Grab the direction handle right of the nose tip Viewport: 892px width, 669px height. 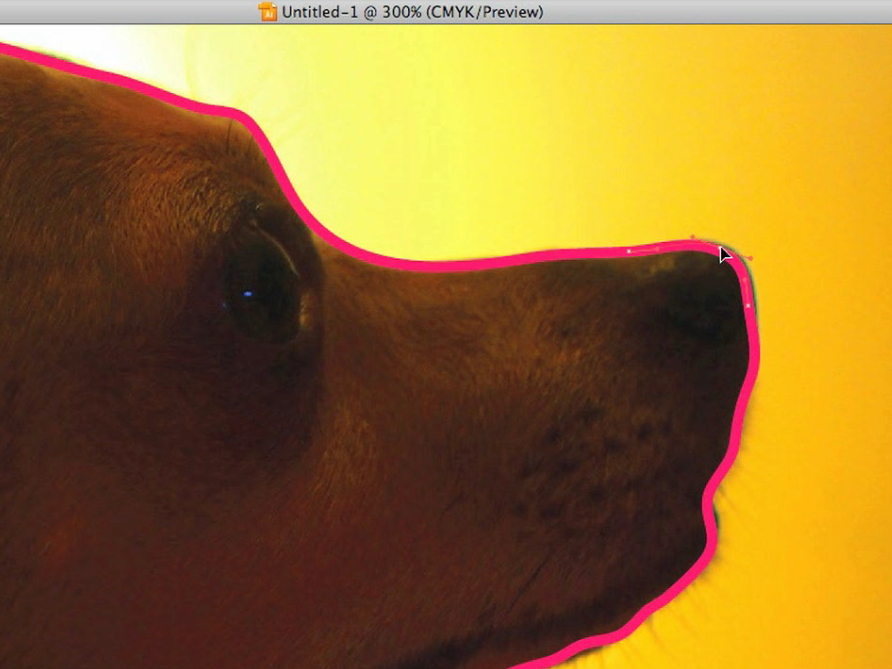click(x=750, y=258)
